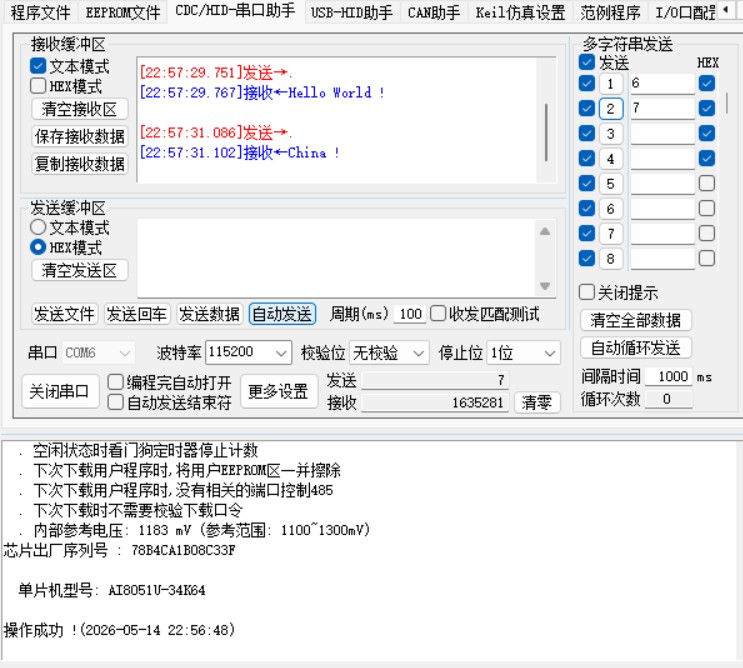Enable HEX checkbox for string row 5
This screenshot has height=668, width=743.
coord(707,183)
